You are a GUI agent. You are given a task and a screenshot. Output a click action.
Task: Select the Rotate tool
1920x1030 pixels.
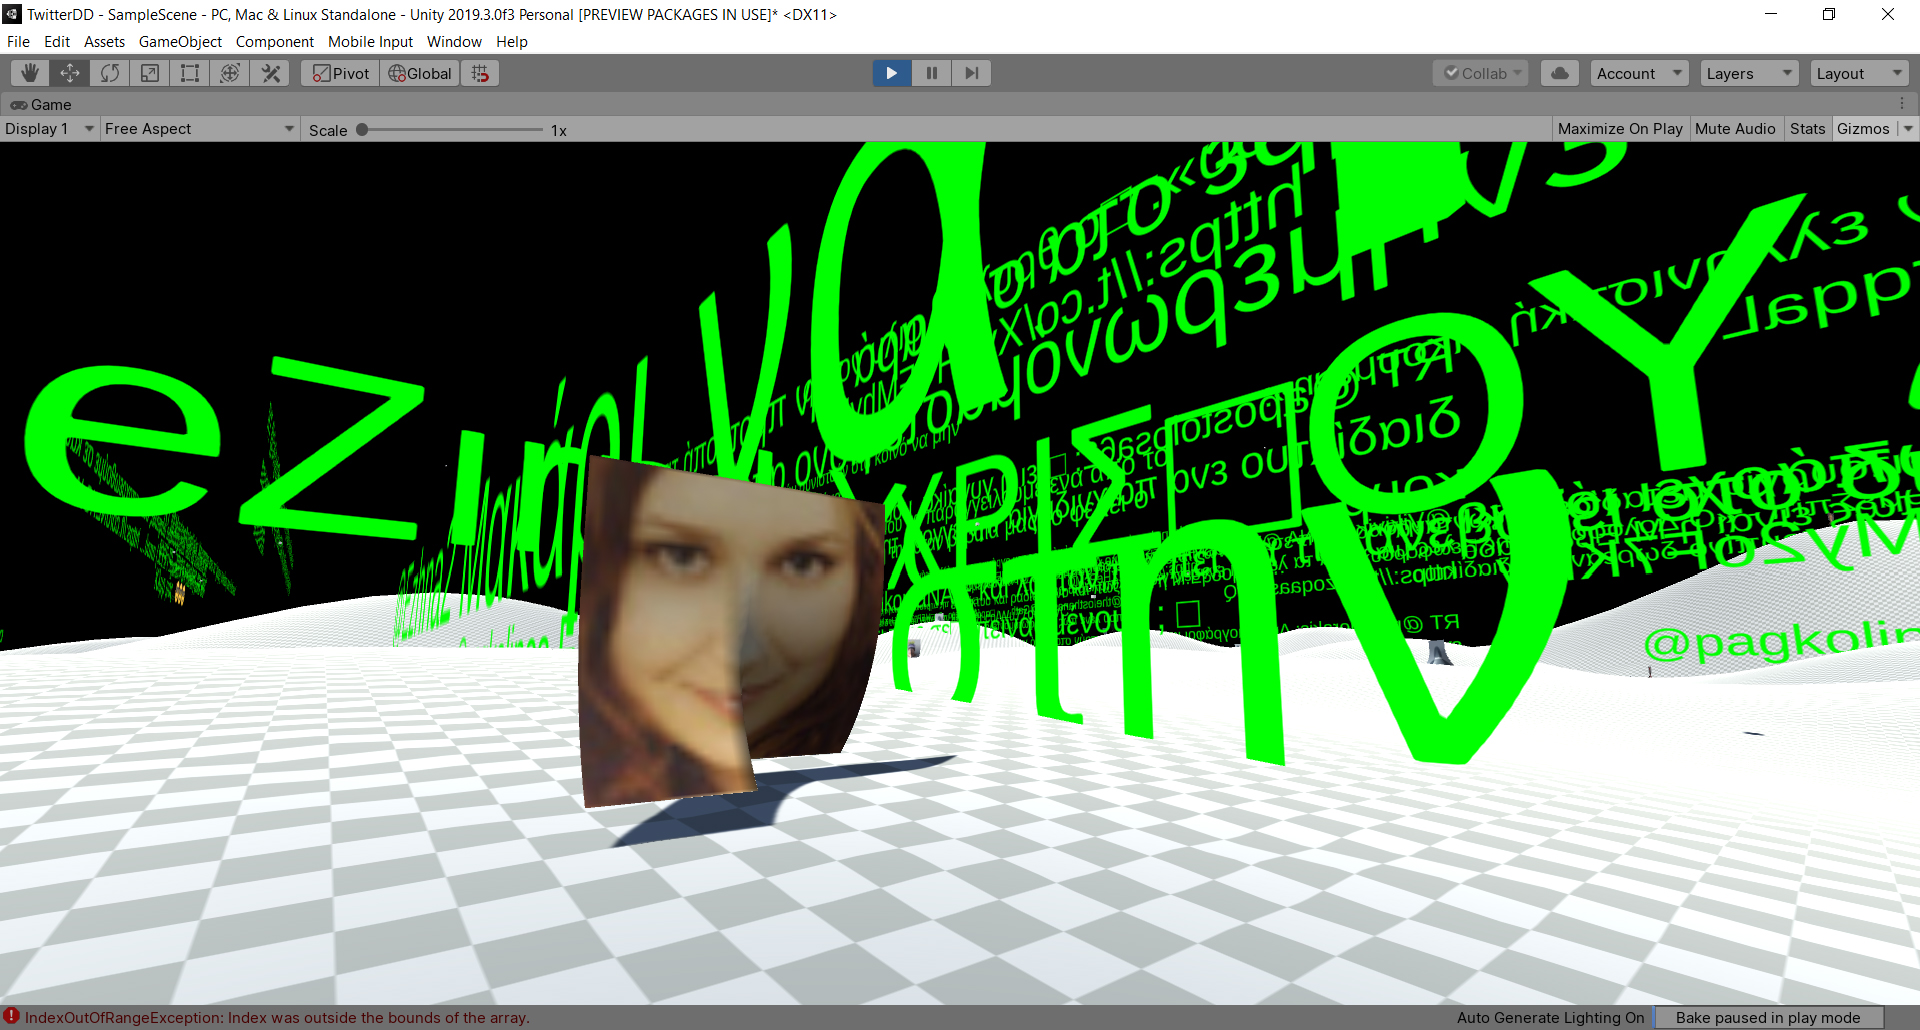pyautogui.click(x=110, y=73)
